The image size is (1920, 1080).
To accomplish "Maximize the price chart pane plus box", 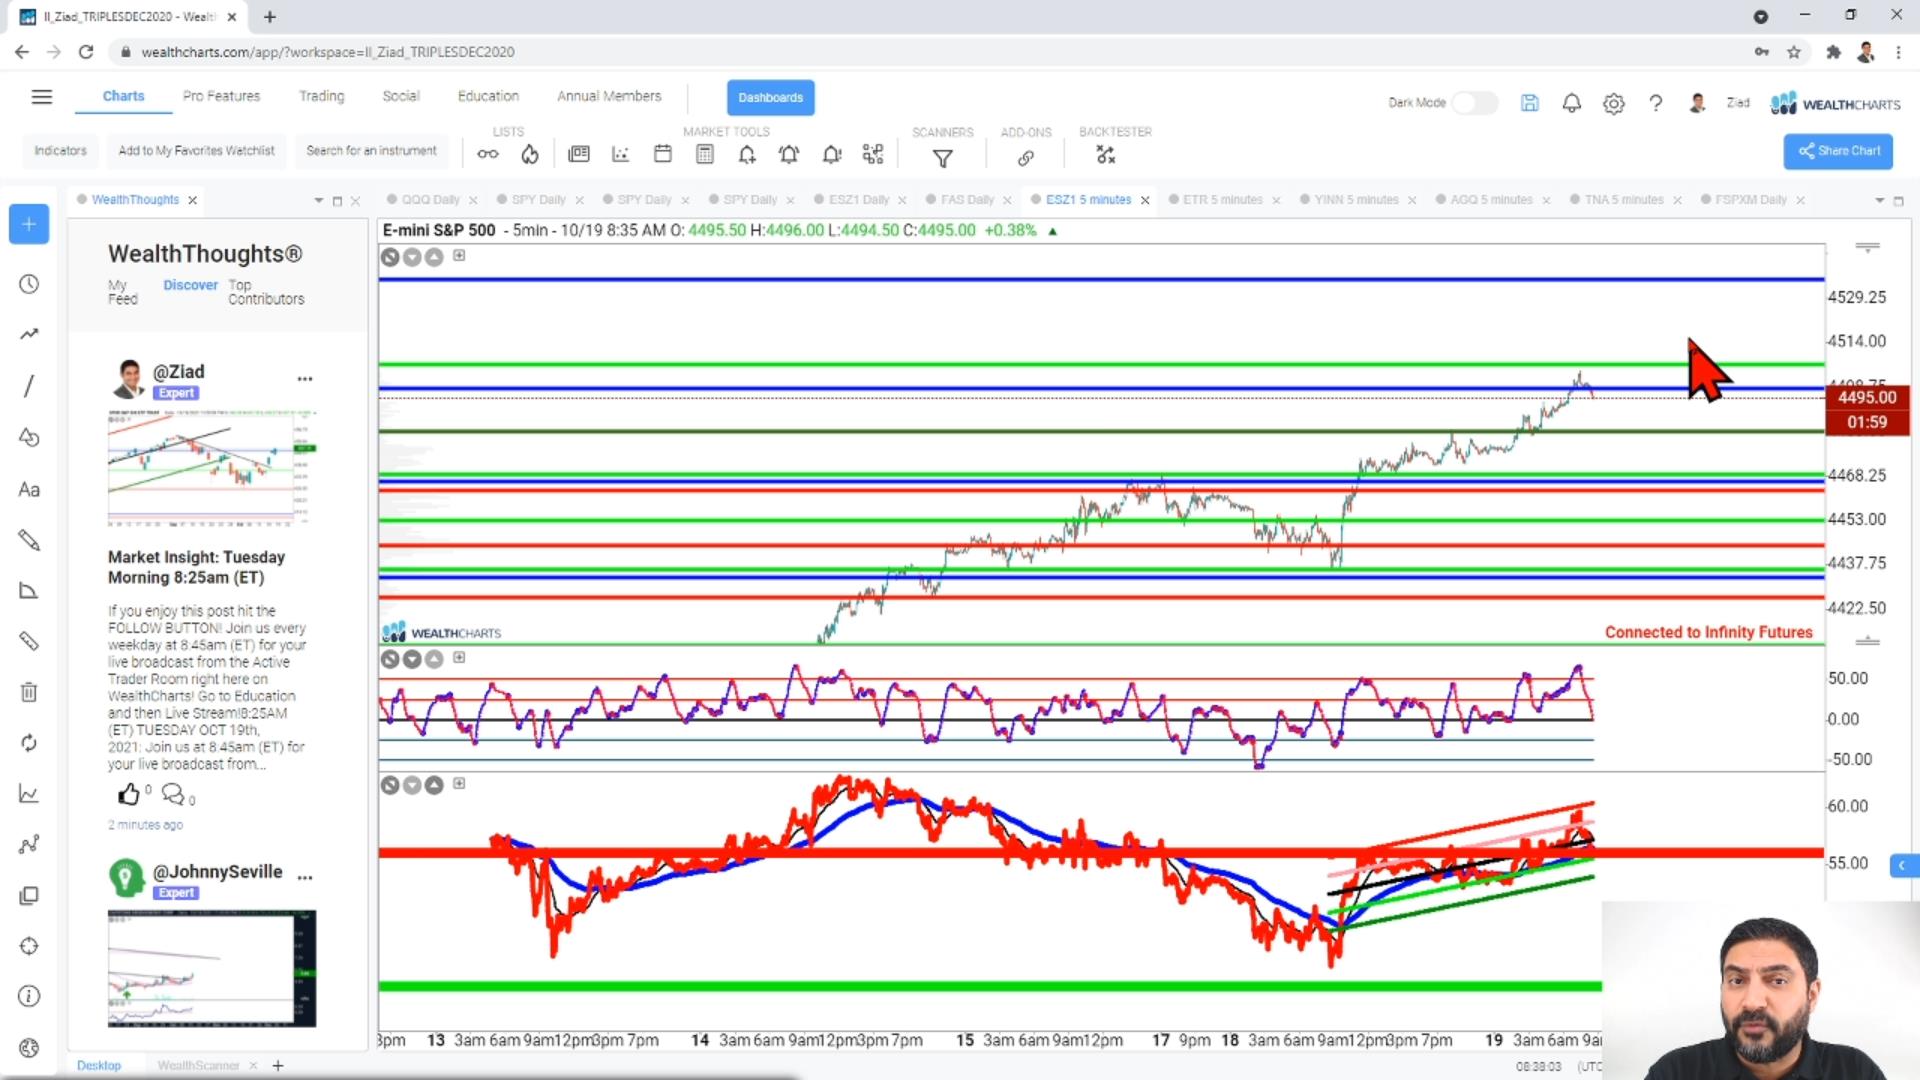I will click(x=459, y=255).
